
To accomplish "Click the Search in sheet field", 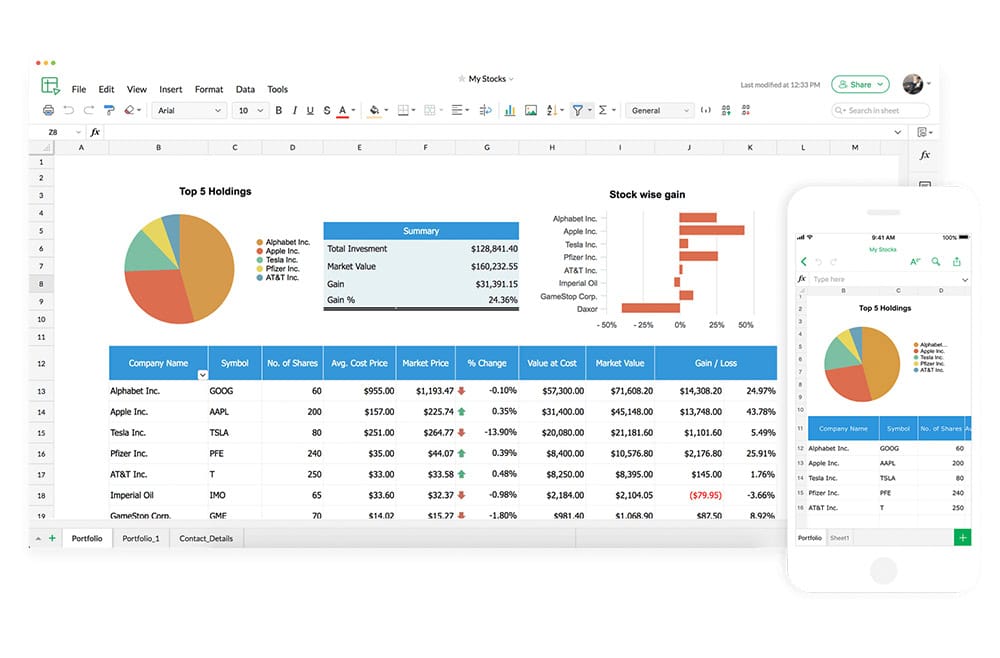I will tap(880, 110).
